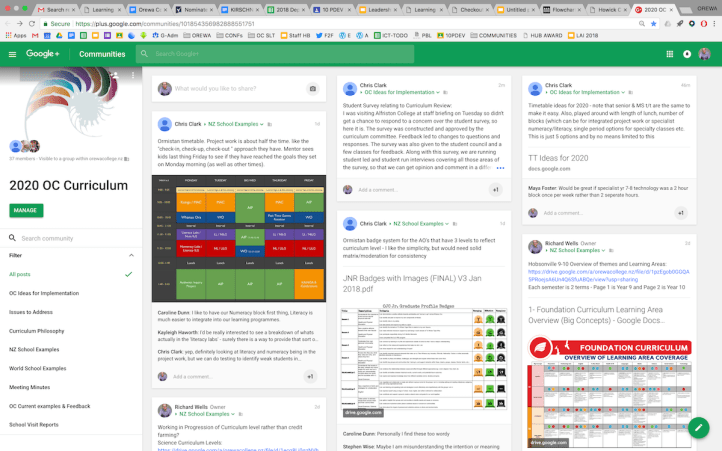
Task: Filter by Meeting Minutes category
Action: (x=30, y=387)
